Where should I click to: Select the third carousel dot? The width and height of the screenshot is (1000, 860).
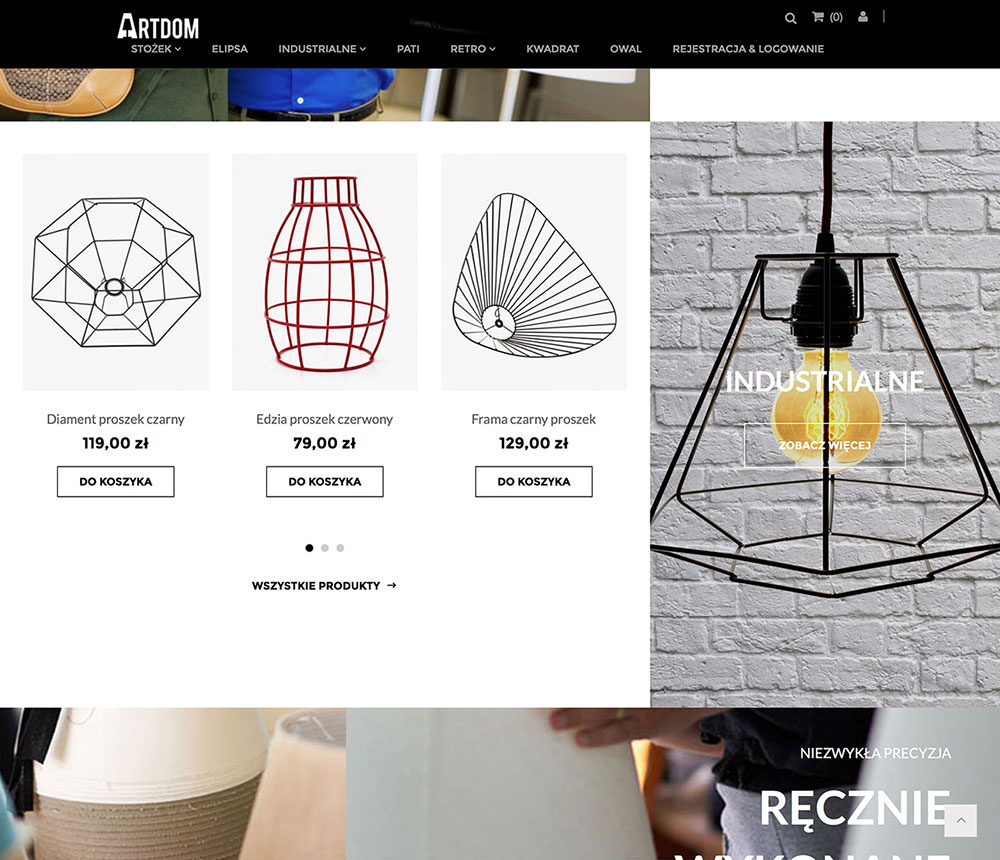coord(340,548)
